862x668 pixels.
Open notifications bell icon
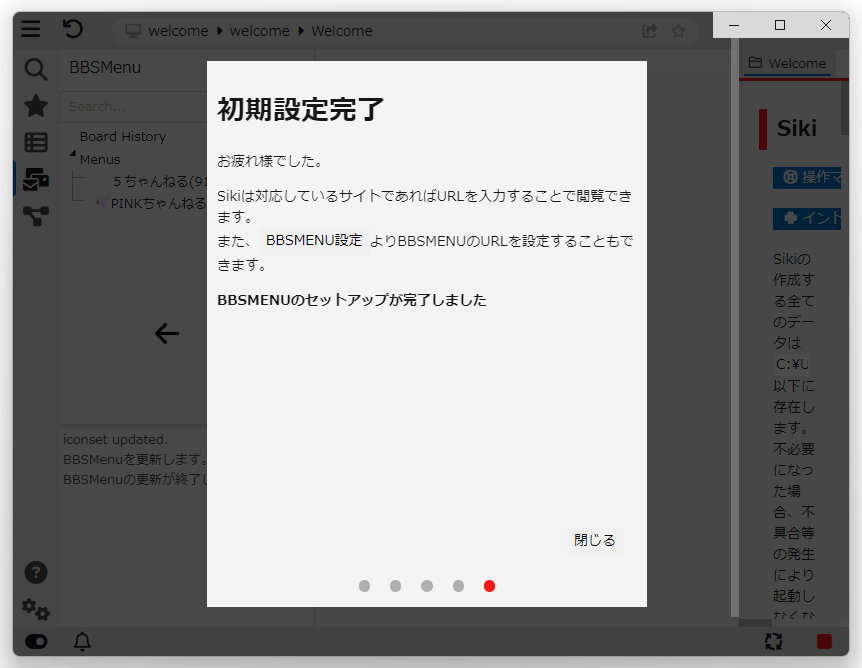coord(82,642)
